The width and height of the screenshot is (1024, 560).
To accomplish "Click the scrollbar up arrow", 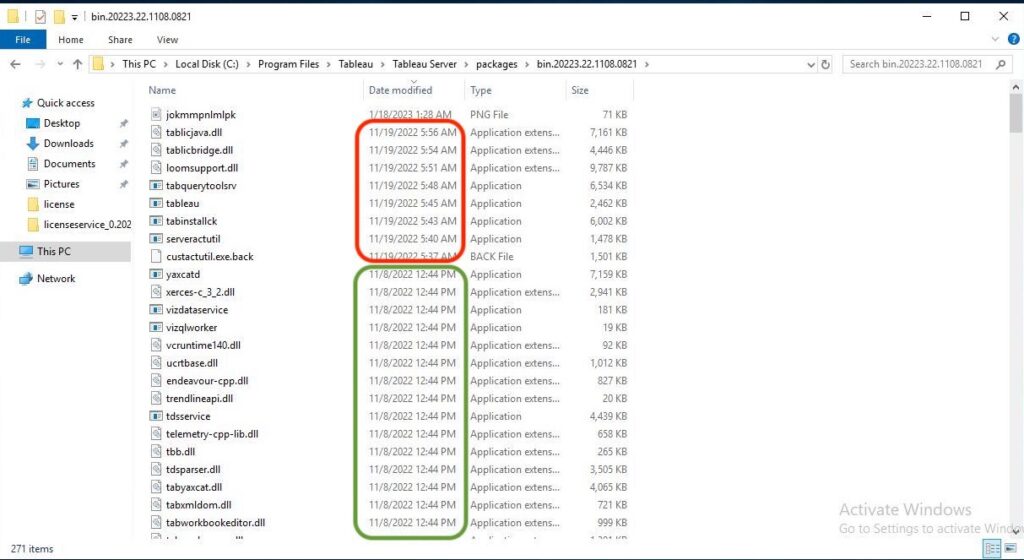I will pyautogui.click(x=1016, y=87).
